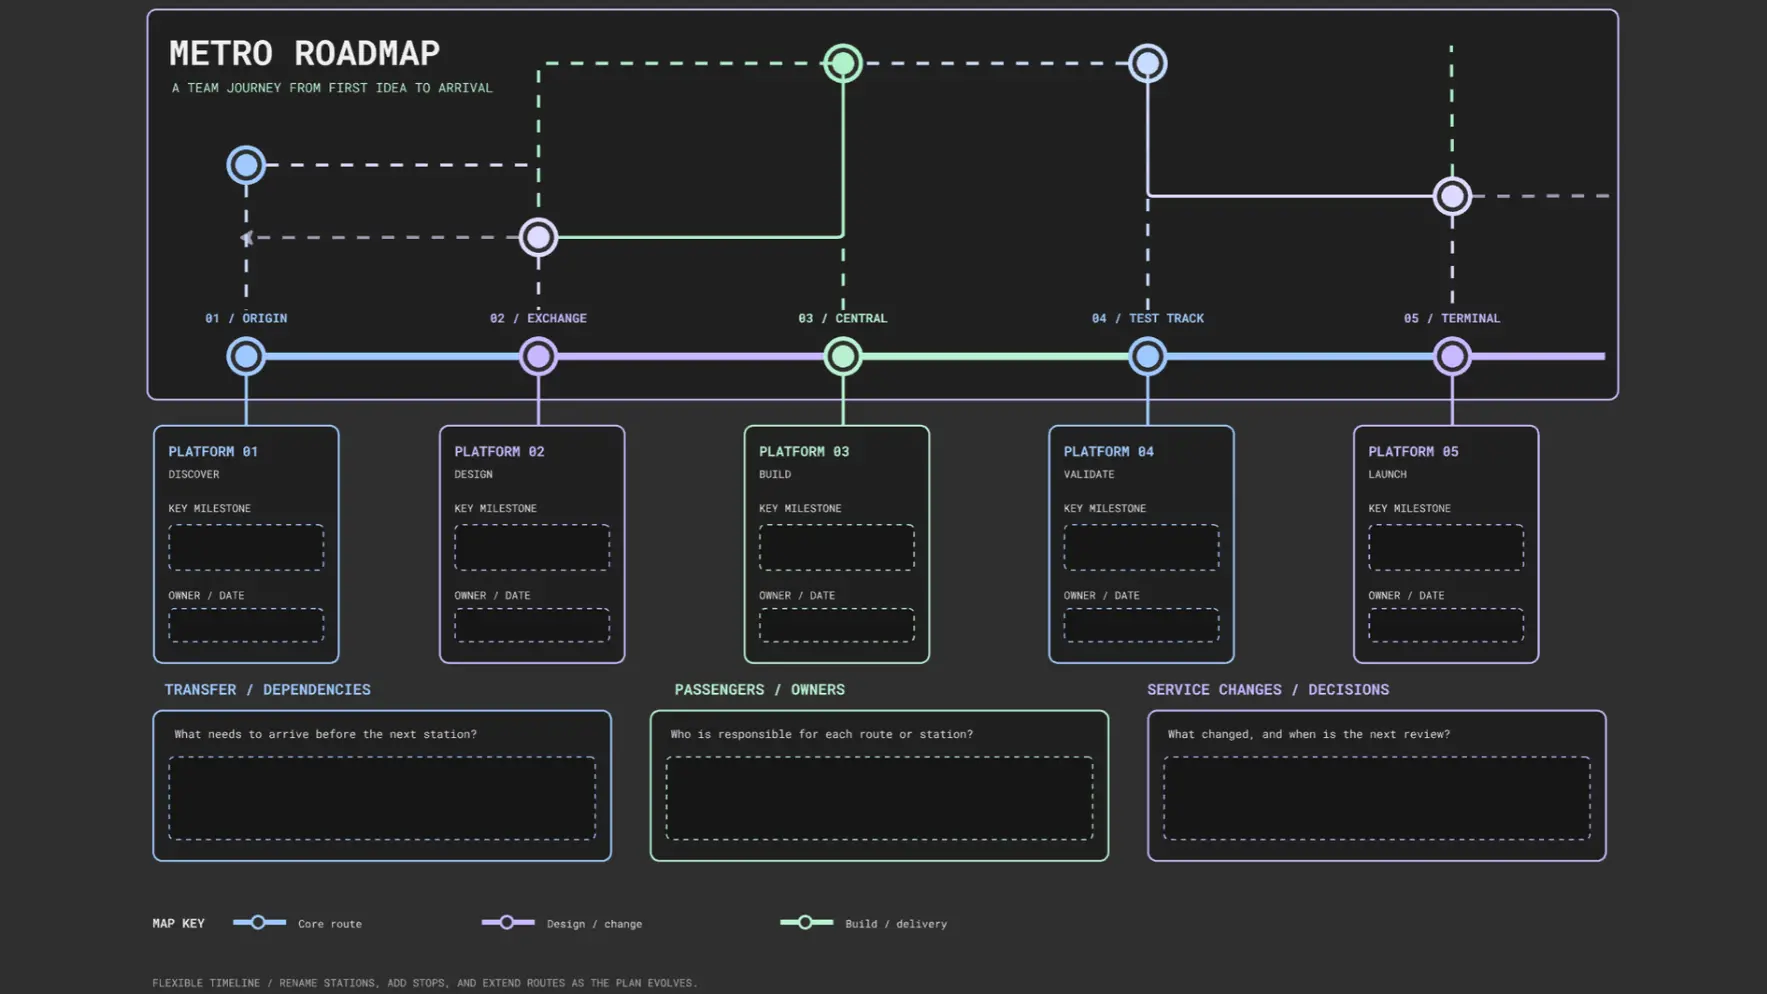Click the Passengers / Owners text area
Image resolution: width=1767 pixels, height=994 pixels.
[879, 798]
